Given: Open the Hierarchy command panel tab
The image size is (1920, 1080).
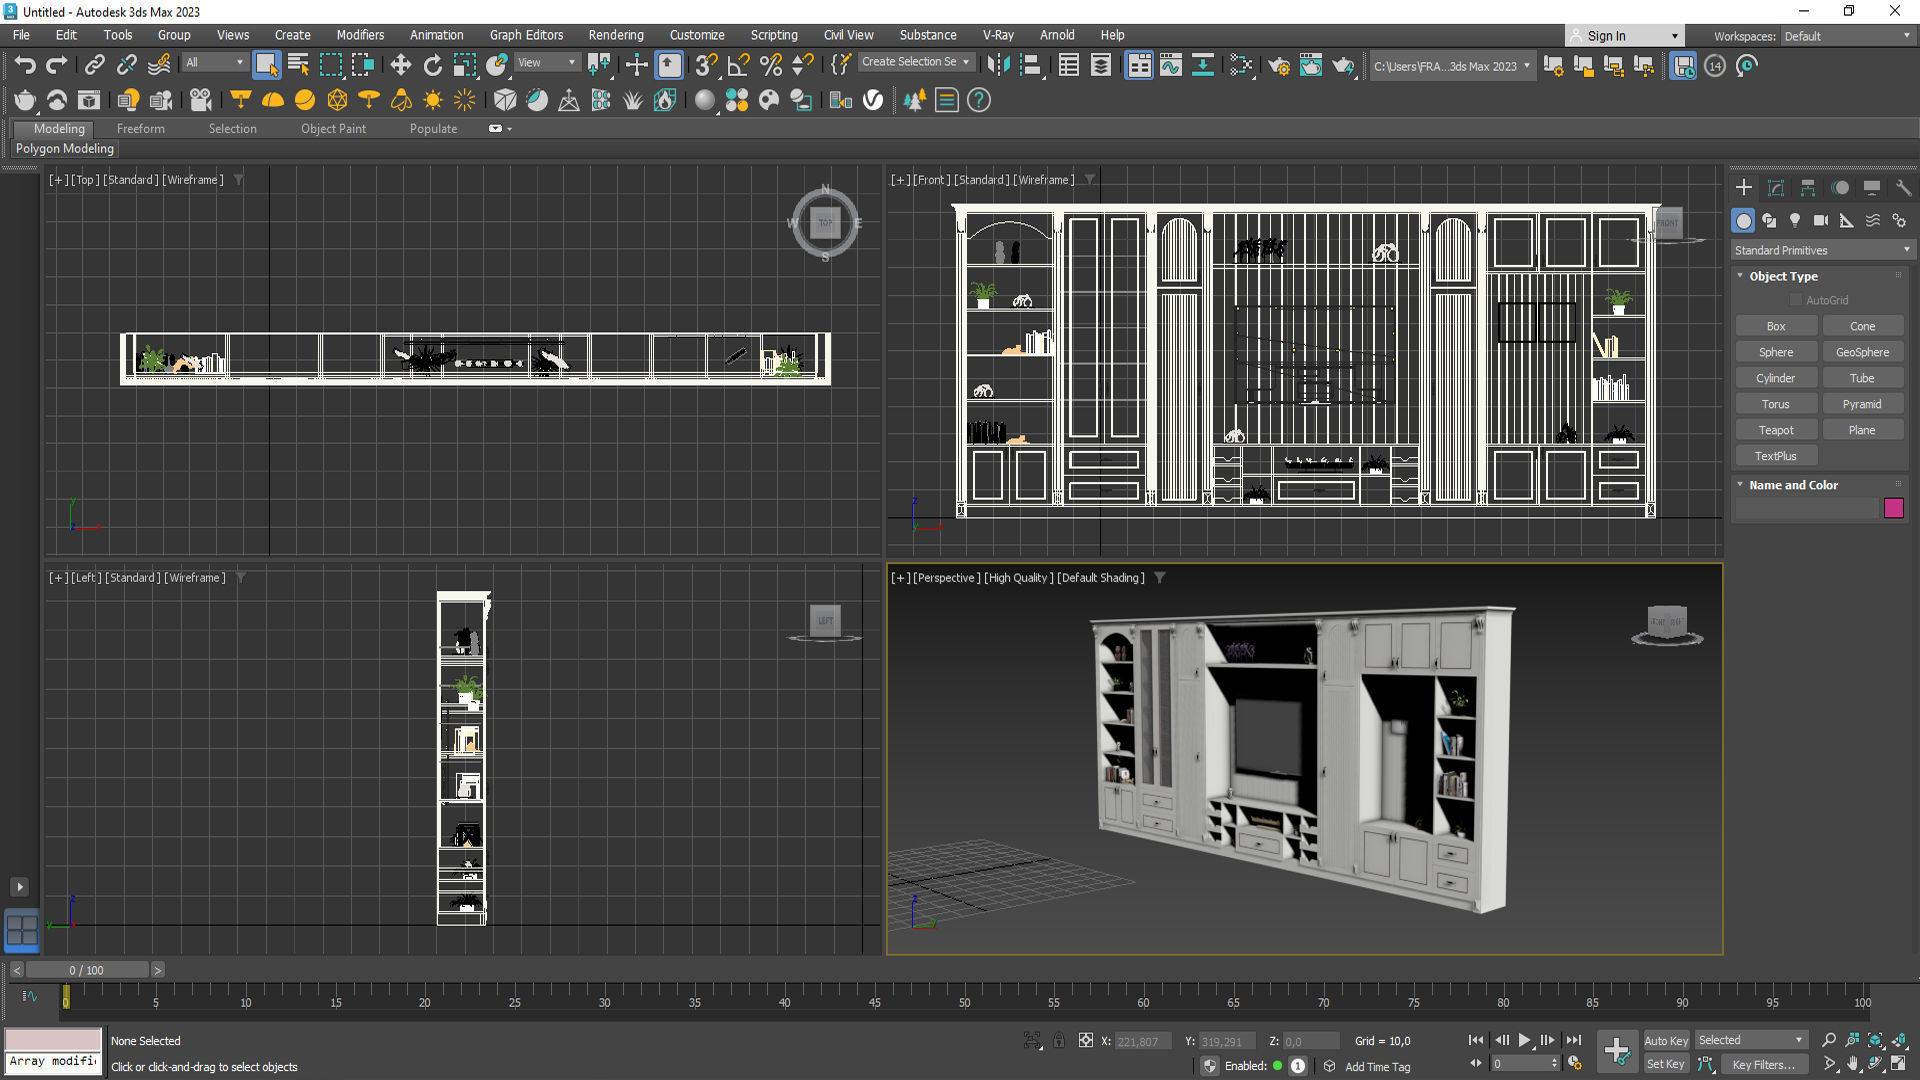Looking at the screenshot, I should coord(1807,188).
